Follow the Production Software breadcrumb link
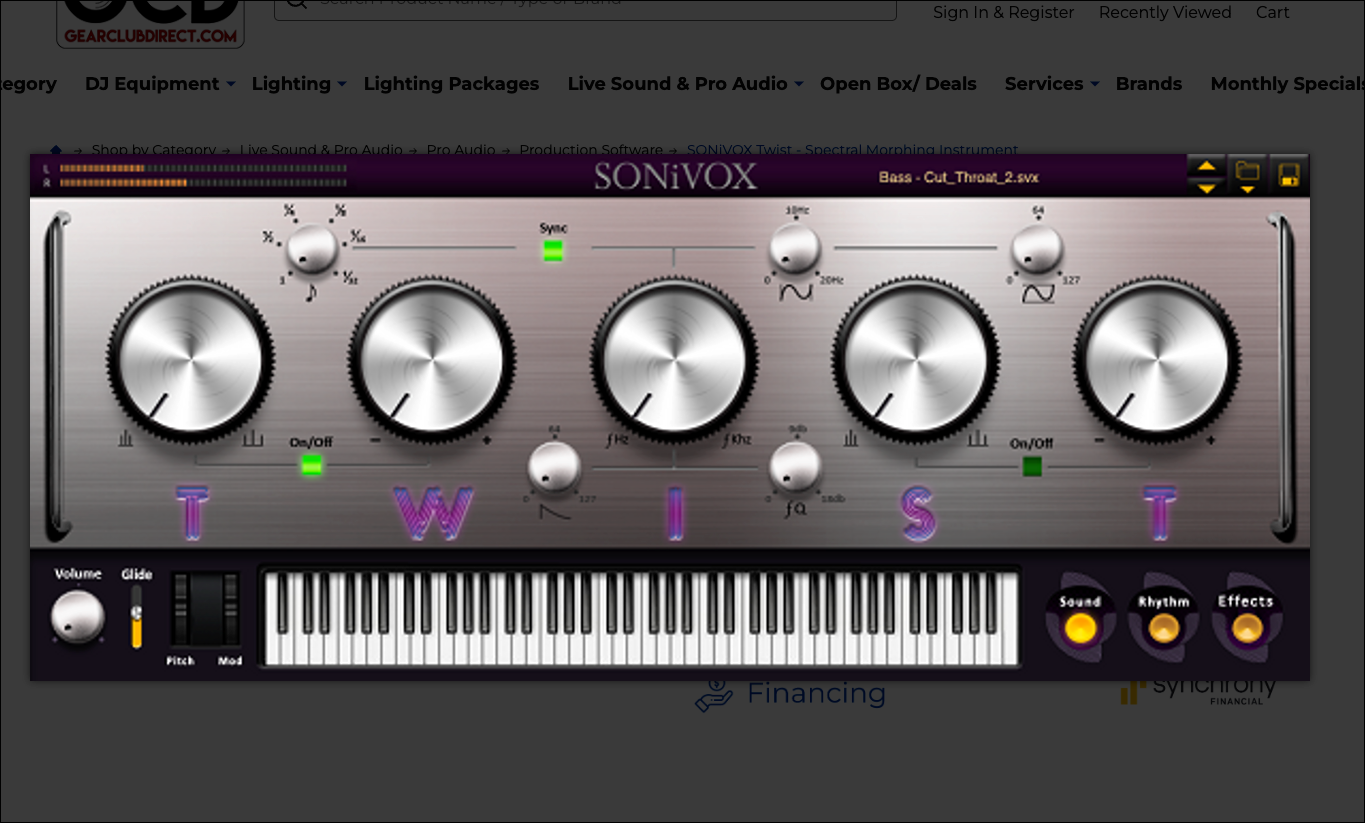 591,150
